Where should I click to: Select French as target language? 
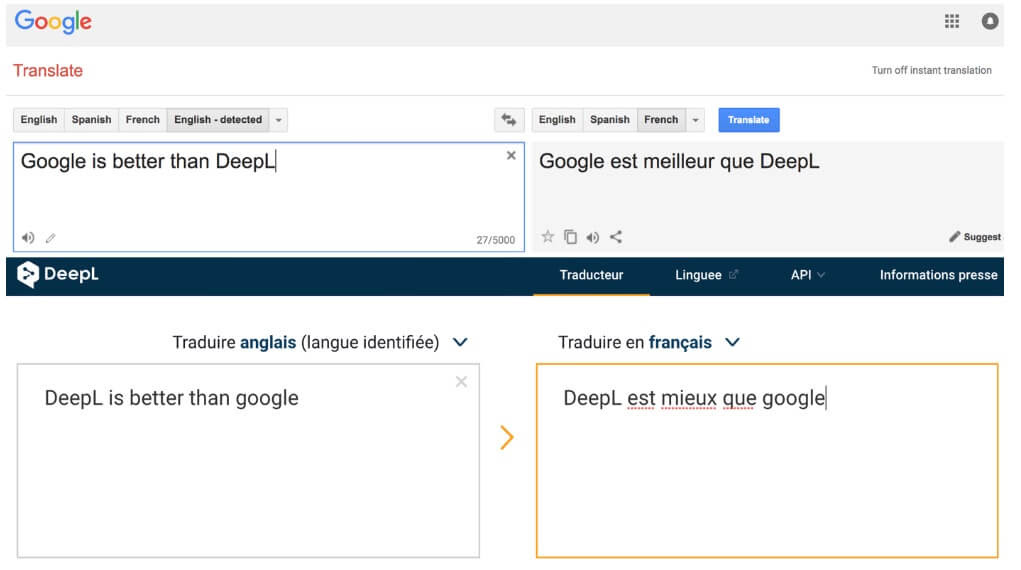(662, 120)
